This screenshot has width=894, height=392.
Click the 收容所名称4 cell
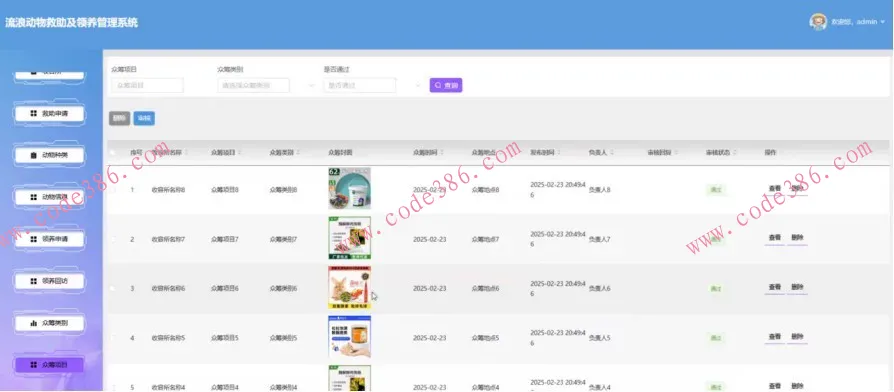[x=168, y=387]
